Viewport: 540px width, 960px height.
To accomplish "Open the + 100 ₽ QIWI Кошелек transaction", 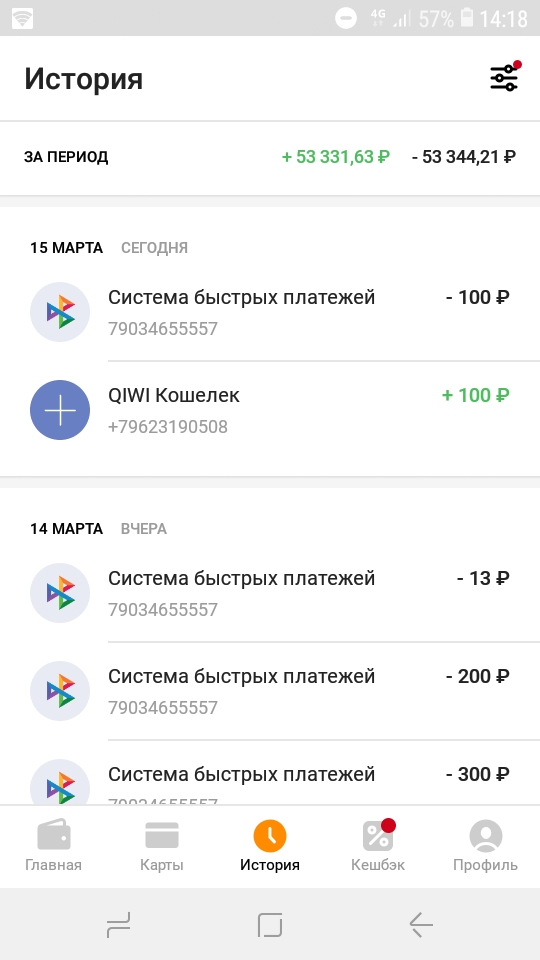I will (270, 410).
